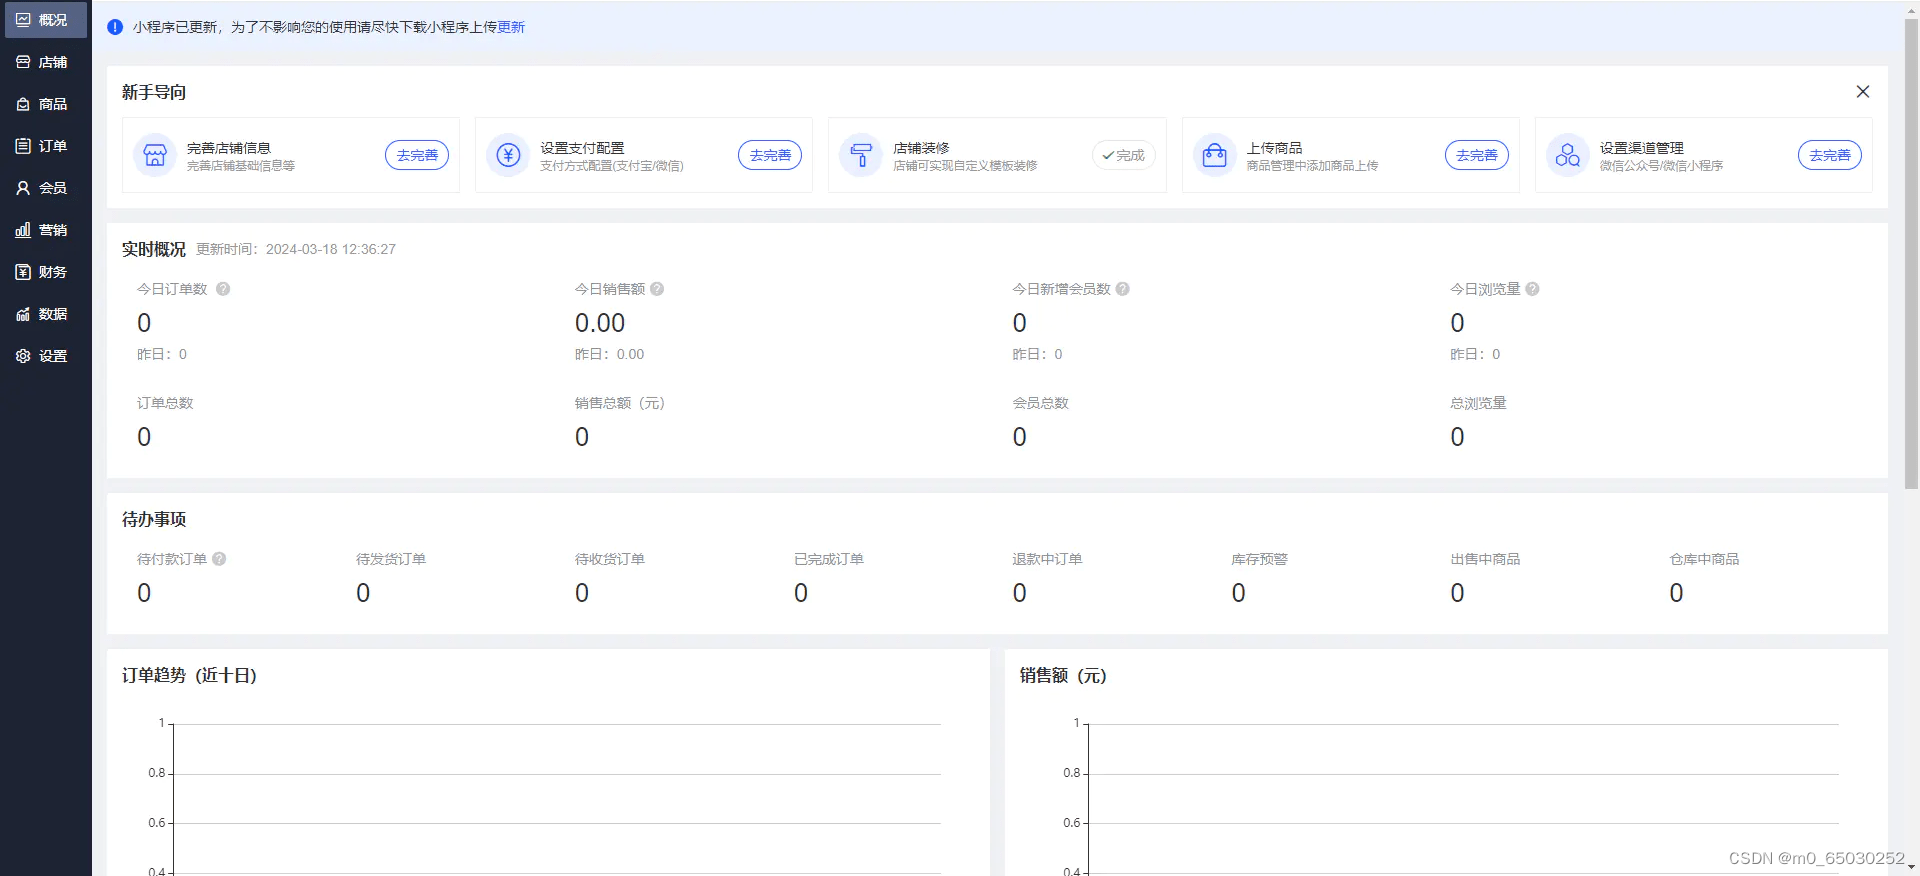1920x876 pixels.
Task: Click the 订单趋势（近十日） chart title
Action: coord(190,676)
